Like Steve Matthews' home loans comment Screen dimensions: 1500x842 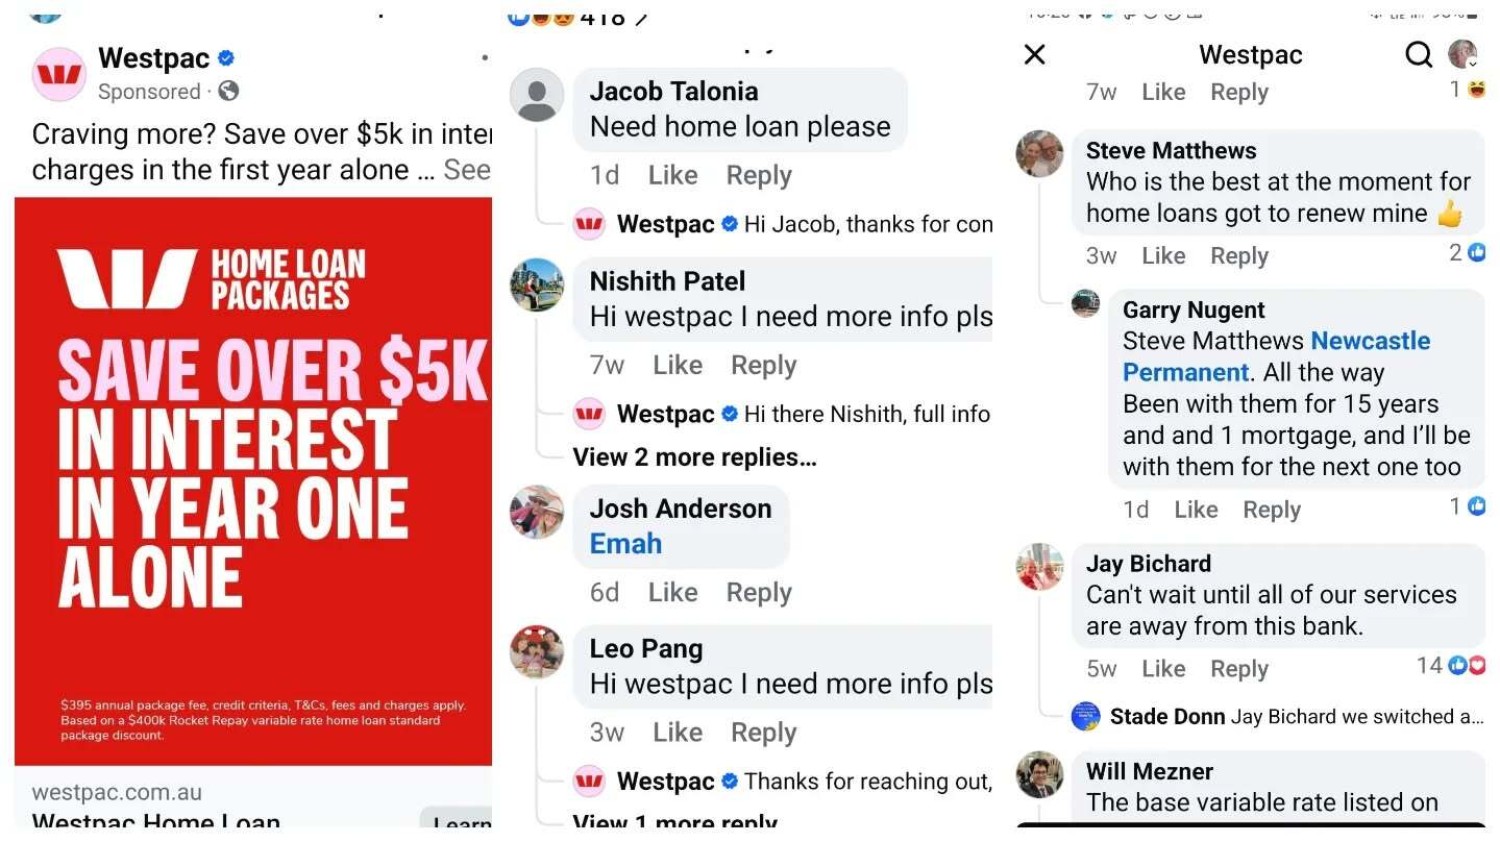point(1164,256)
